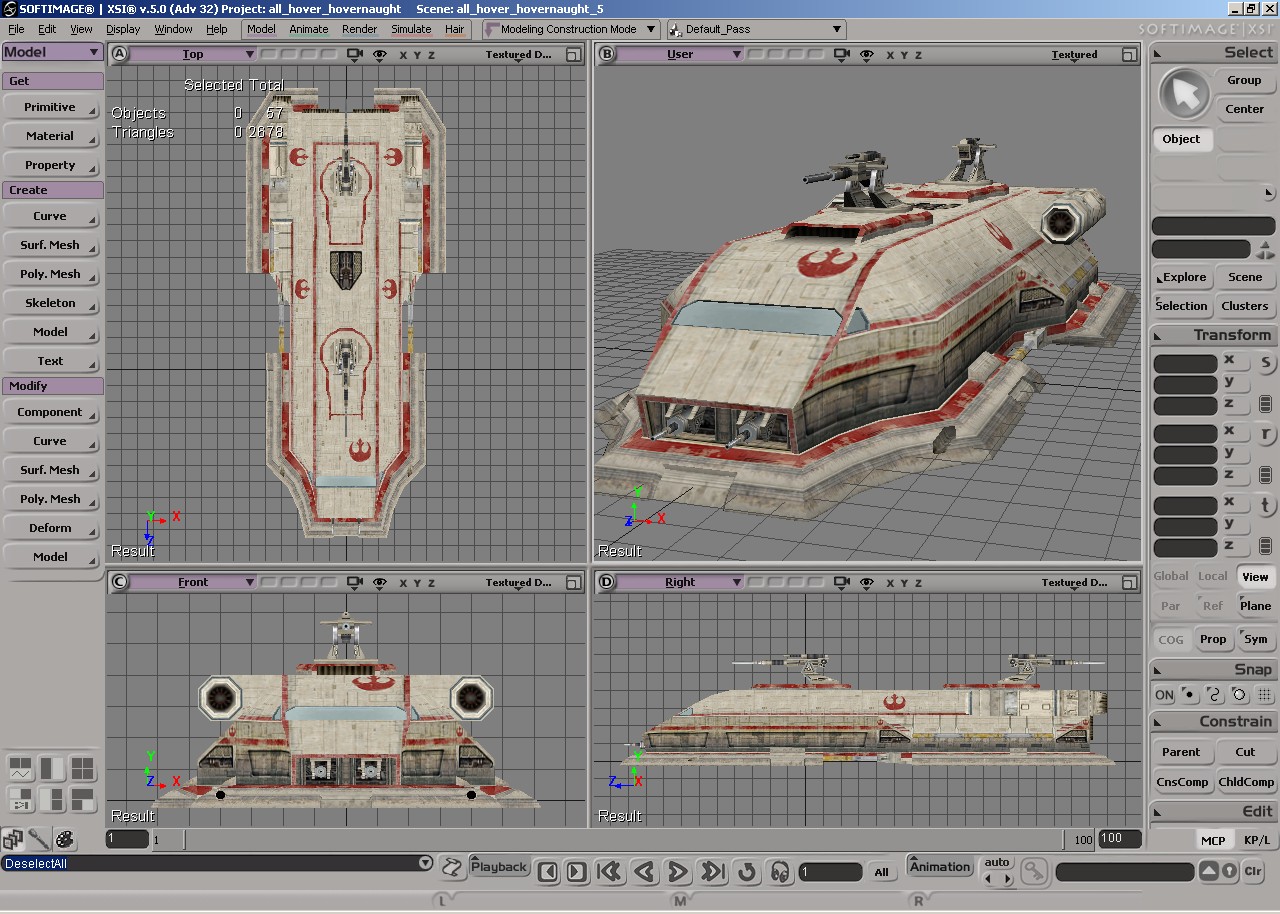Open Front viewport view-type dropdown
This screenshot has height=914, width=1280.
[x=193, y=582]
